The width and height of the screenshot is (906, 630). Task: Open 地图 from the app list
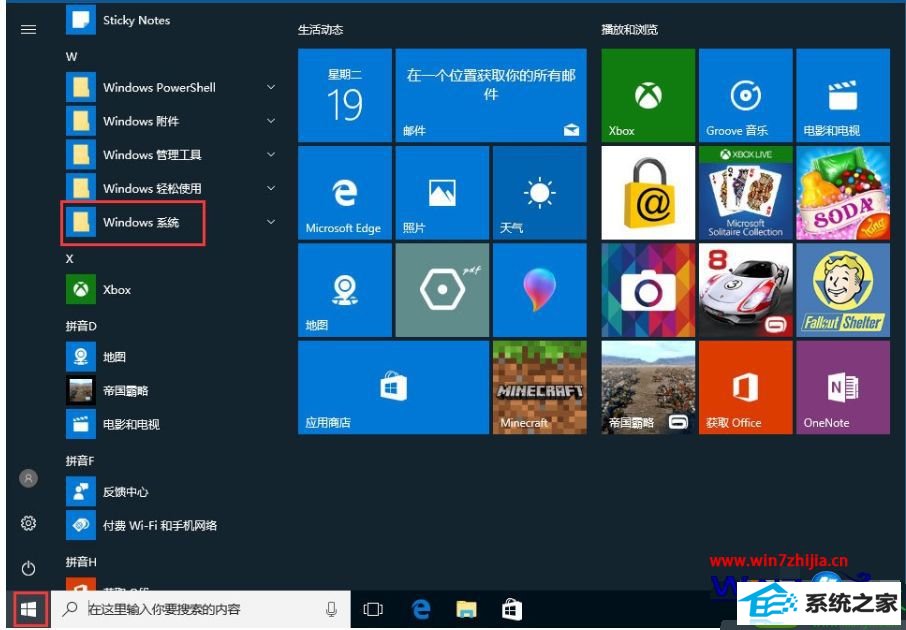[173, 357]
